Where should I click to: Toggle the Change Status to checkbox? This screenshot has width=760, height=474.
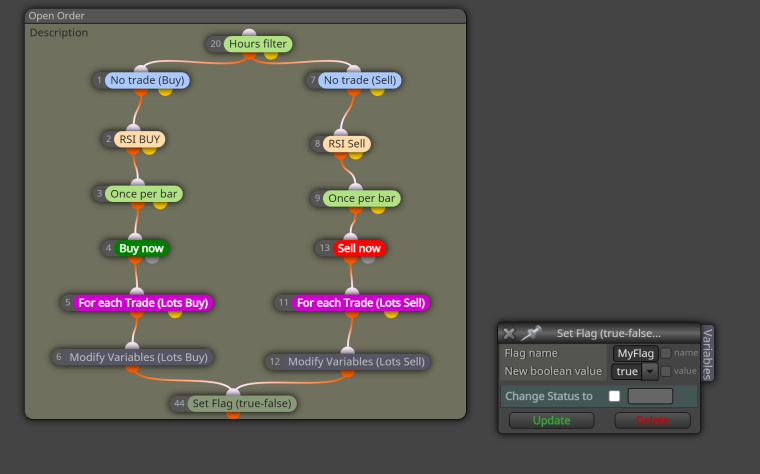point(614,396)
